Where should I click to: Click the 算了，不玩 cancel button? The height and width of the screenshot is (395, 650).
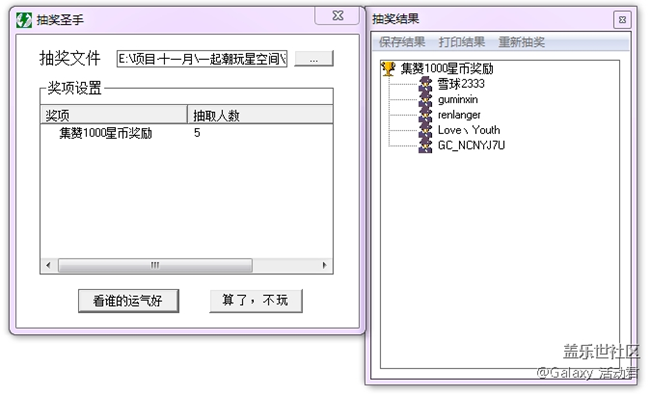[x=256, y=300]
